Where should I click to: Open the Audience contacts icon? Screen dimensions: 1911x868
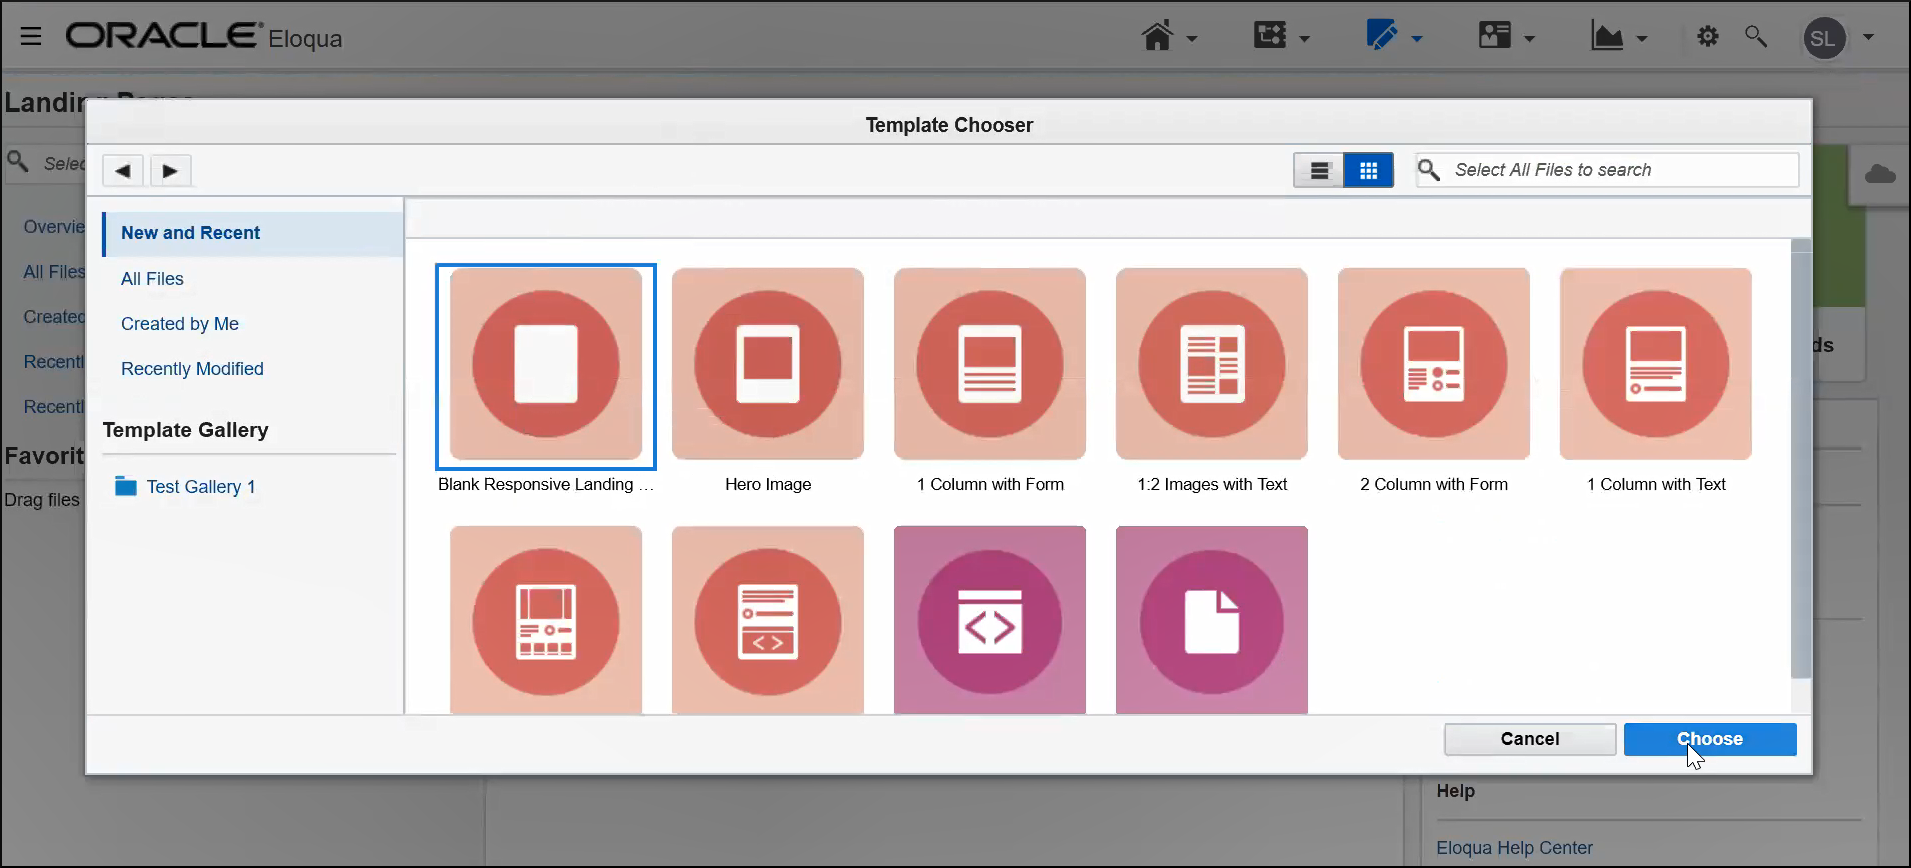(x=1495, y=36)
